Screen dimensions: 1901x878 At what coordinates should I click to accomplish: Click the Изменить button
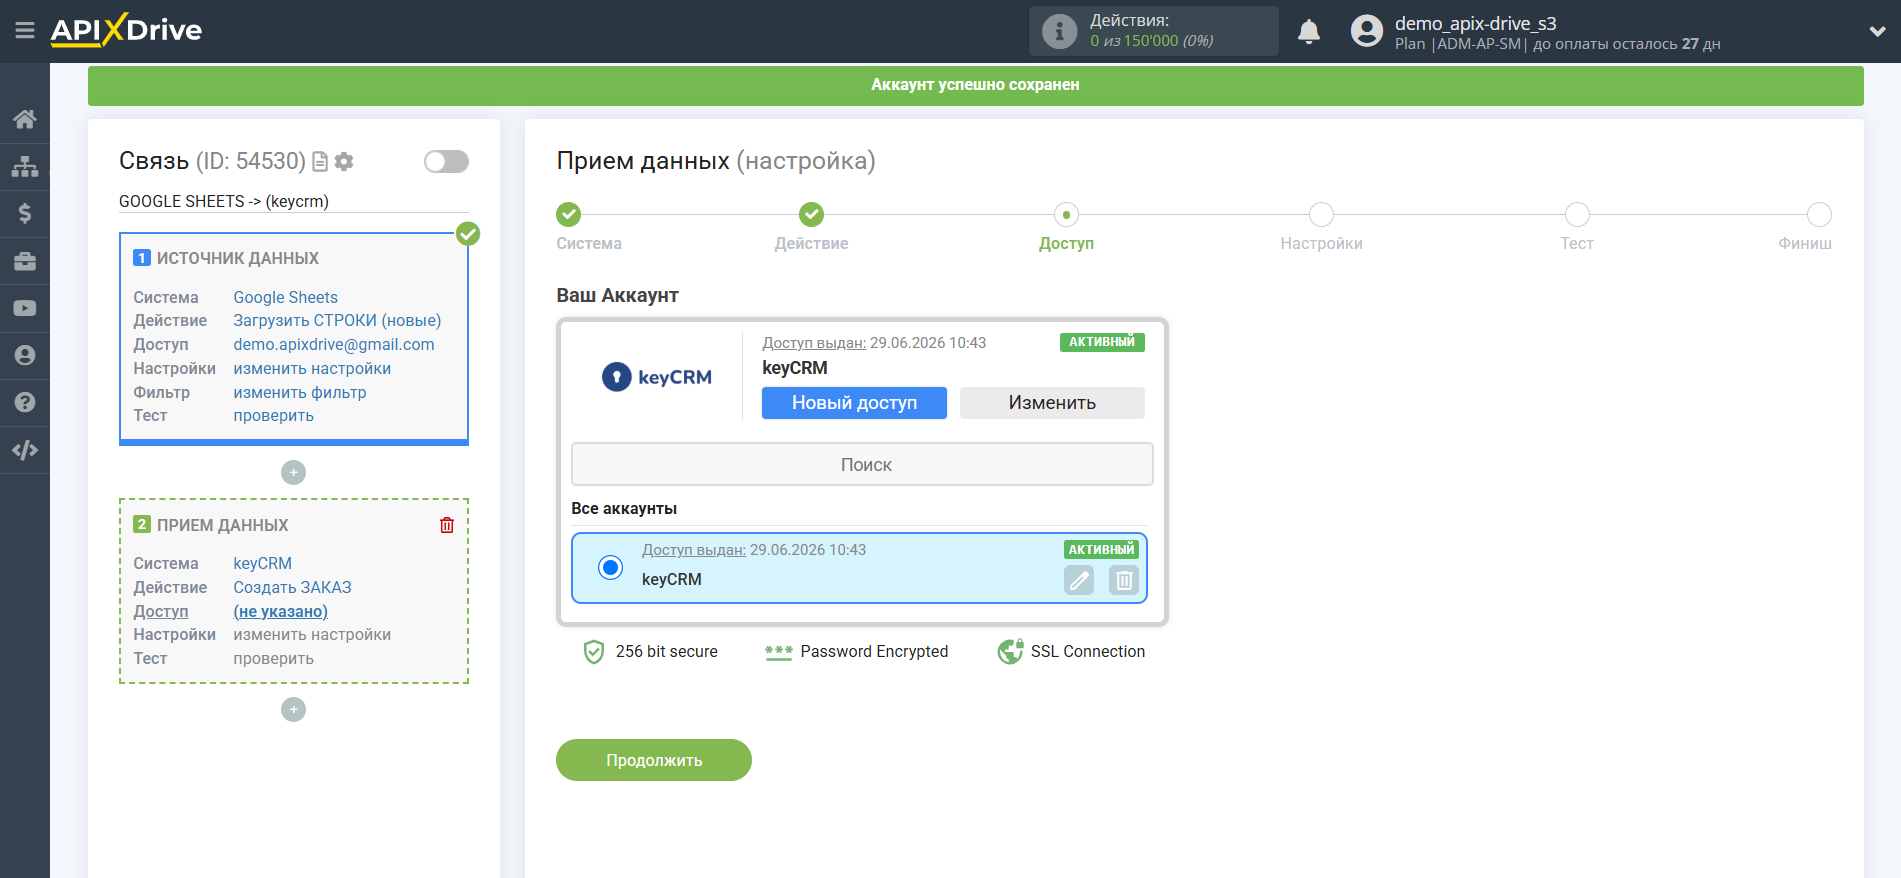coord(1052,403)
